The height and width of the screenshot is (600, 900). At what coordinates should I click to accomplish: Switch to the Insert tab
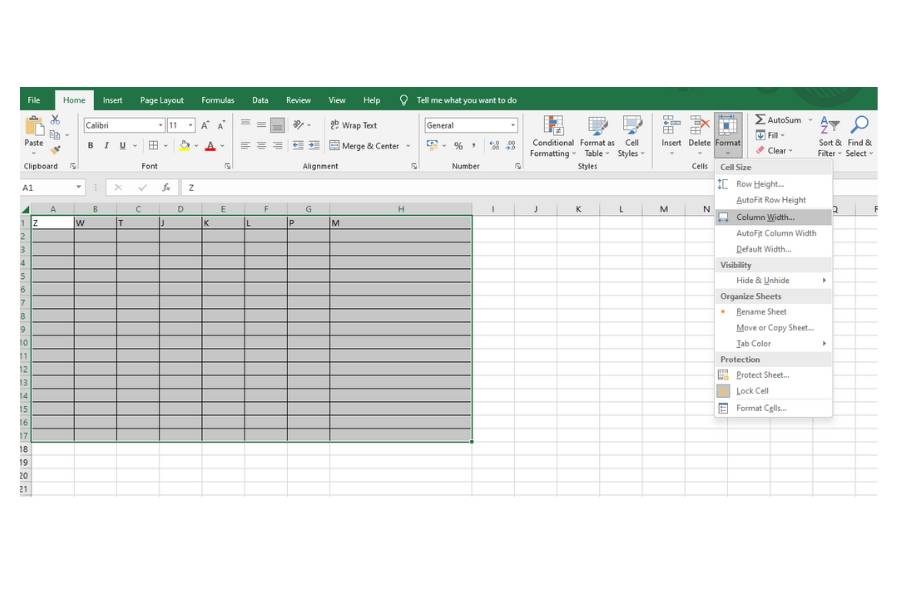112,100
